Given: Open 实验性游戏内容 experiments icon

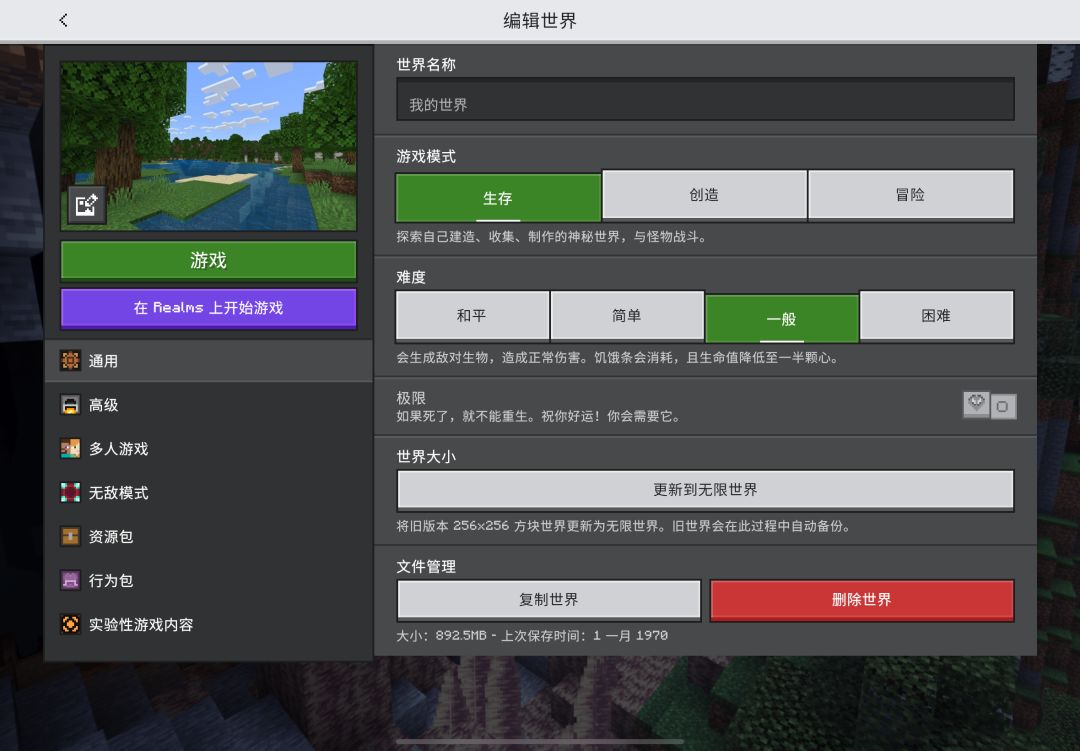Looking at the screenshot, I should [x=70, y=624].
